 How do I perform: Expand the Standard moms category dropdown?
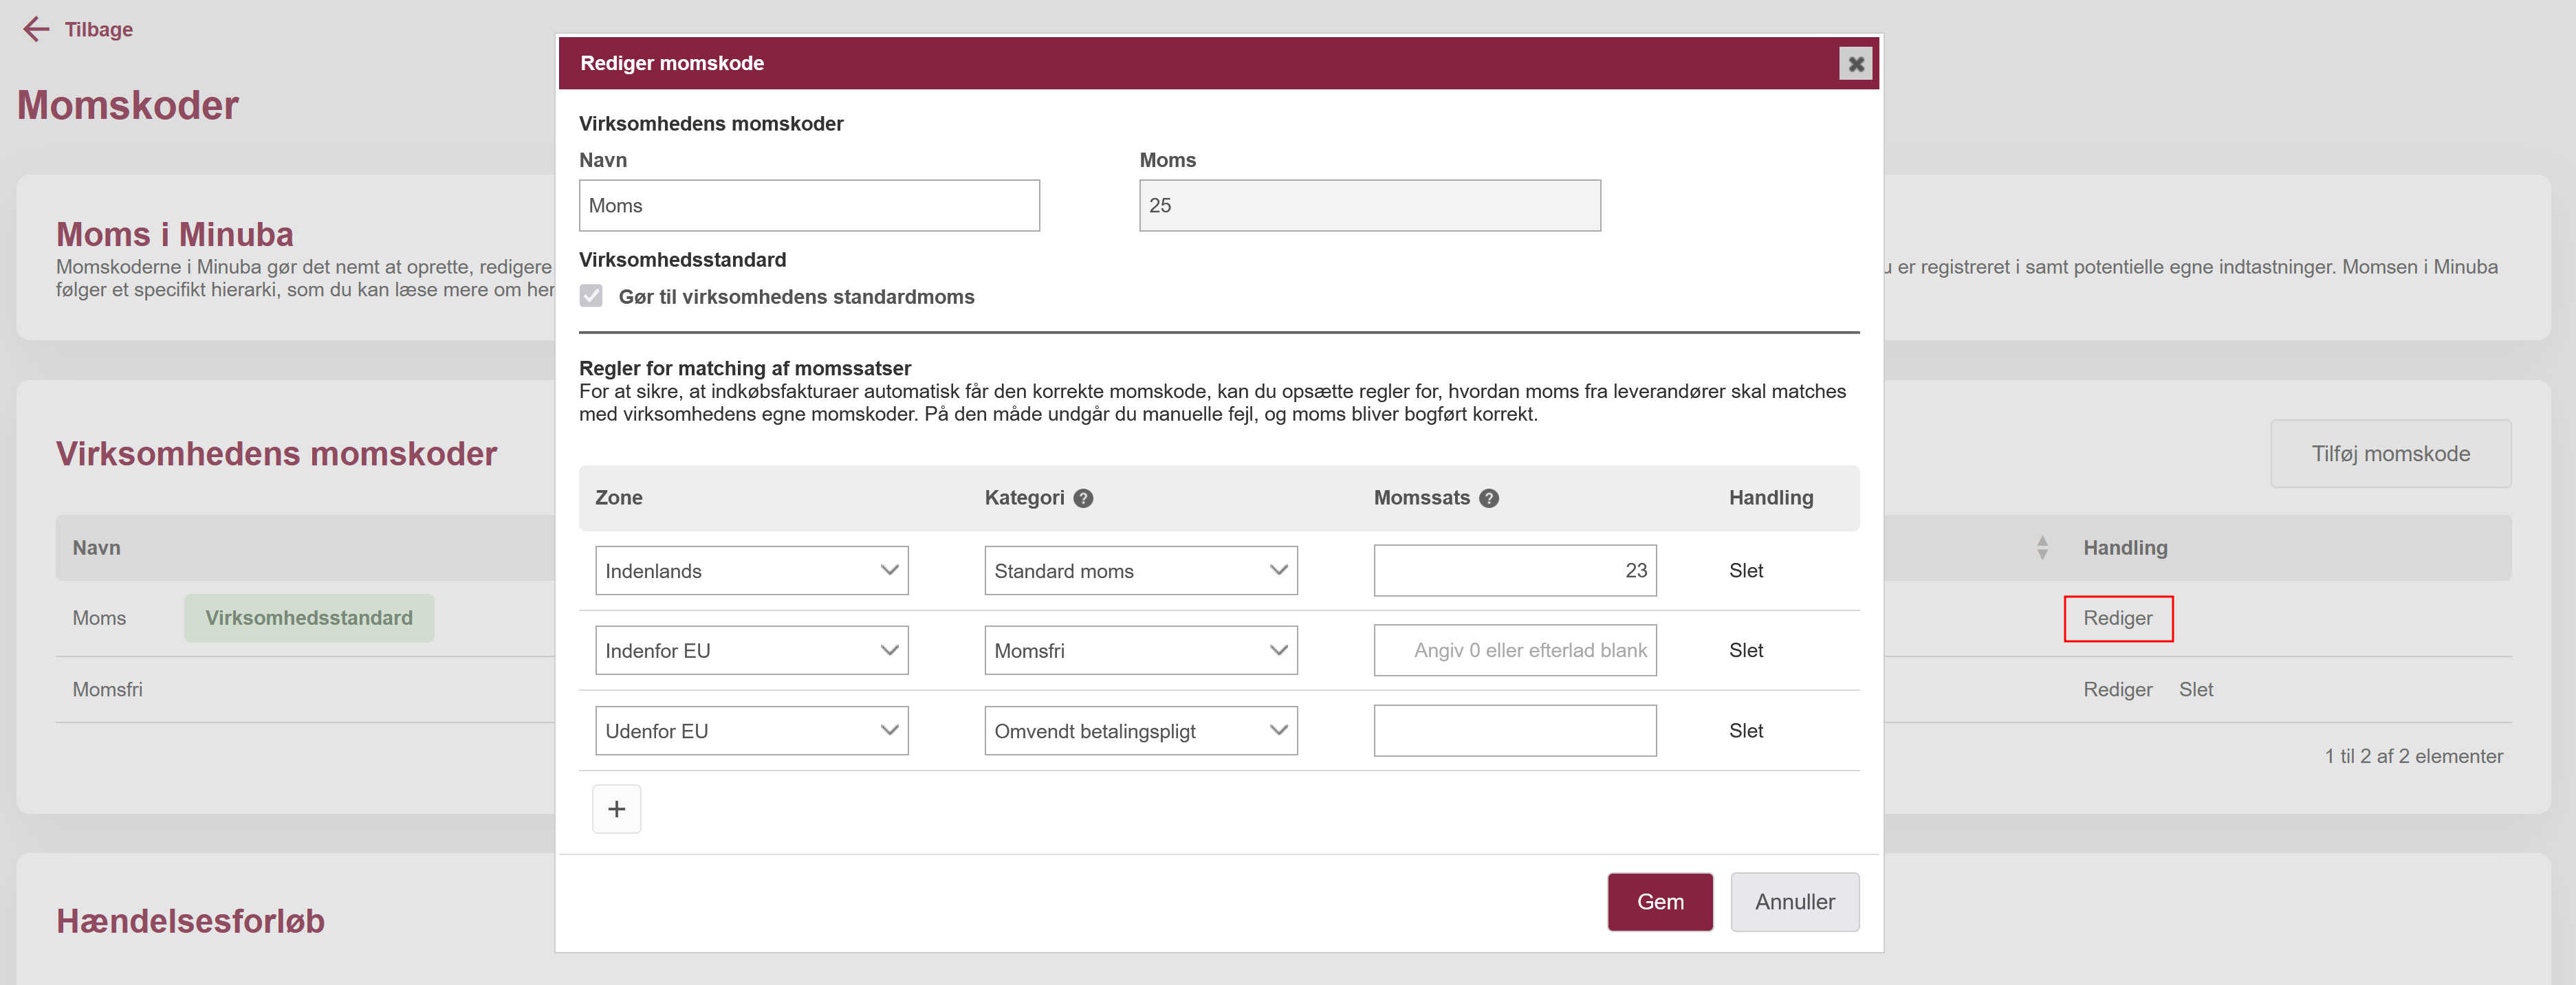click(1140, 570)
